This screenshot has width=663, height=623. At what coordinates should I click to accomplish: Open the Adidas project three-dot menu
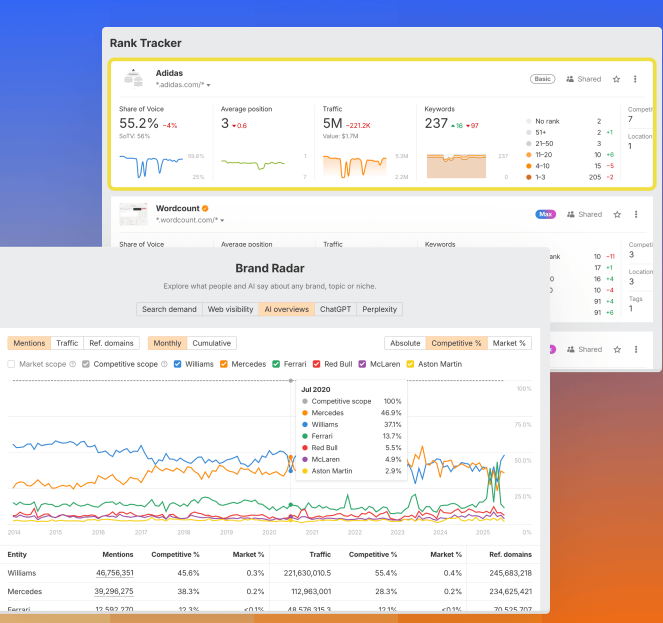point(635,79)
